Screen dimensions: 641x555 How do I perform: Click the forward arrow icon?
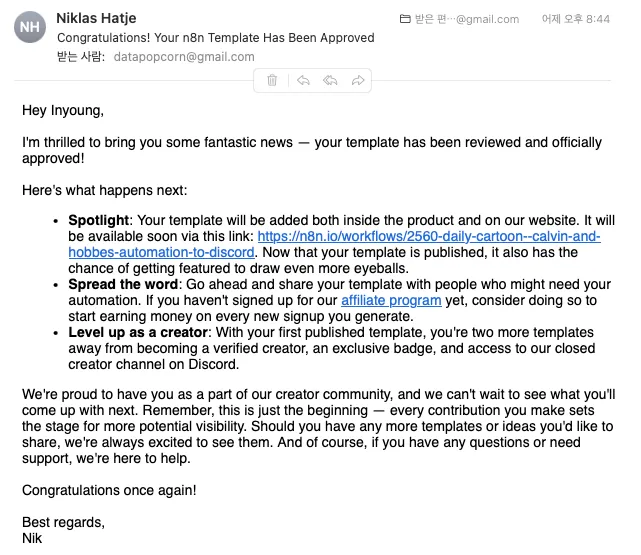pos(357,81)
